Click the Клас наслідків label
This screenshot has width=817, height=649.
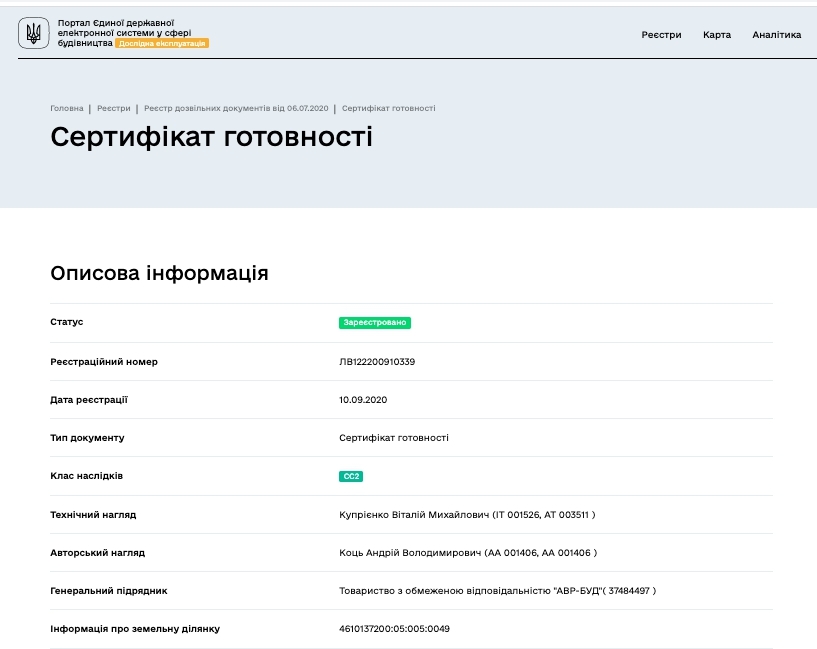tap(86, 476)
